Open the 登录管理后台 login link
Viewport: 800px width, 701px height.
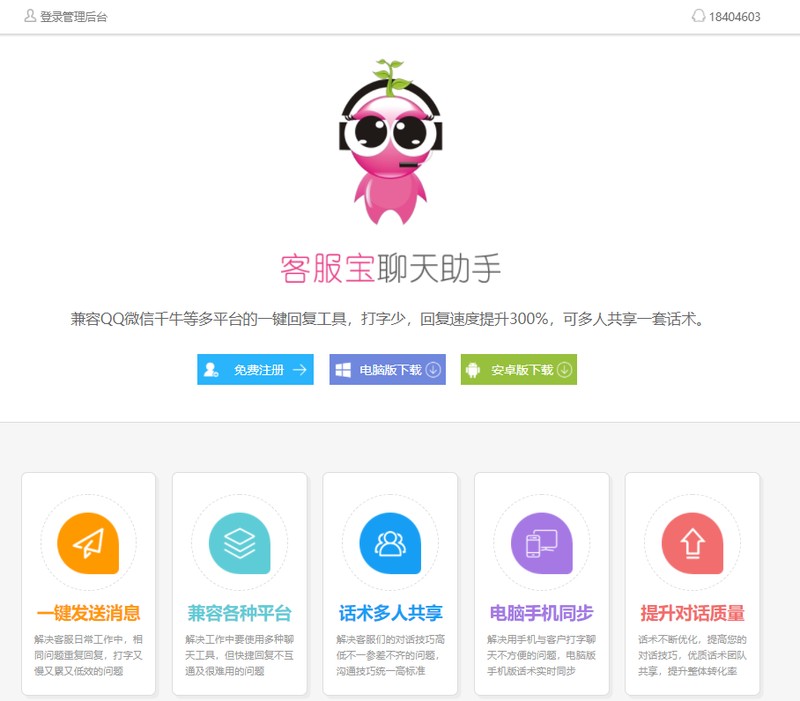73,17
